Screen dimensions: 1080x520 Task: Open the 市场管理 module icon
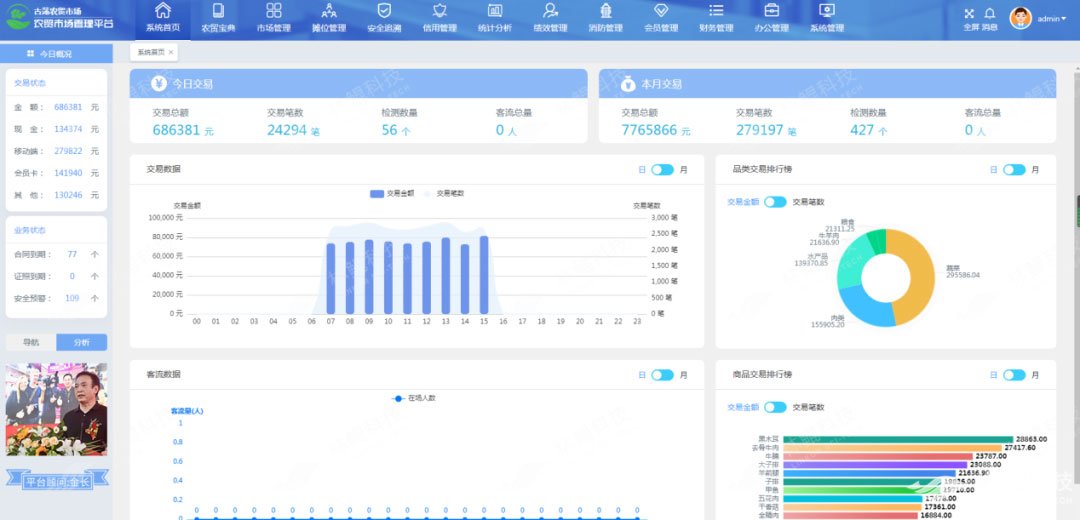[273, 12]
